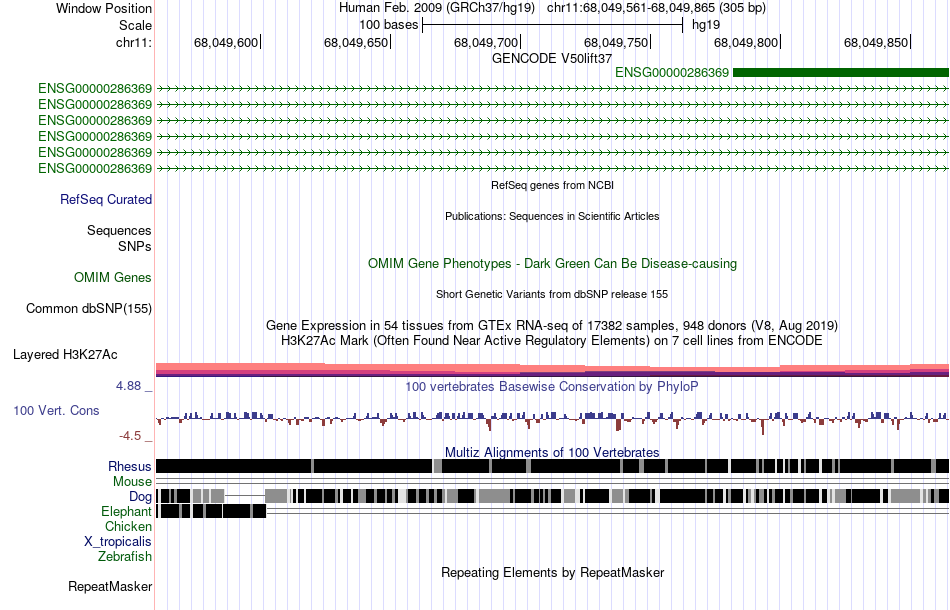Open 100 vertebrates Basewise Conservation title
Viewport: 950px width, 610px height.
click(552, 386)
